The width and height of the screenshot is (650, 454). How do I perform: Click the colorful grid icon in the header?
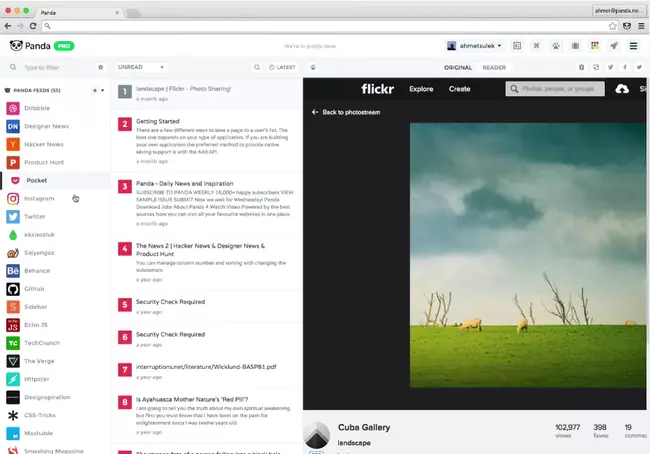[595, 46]
